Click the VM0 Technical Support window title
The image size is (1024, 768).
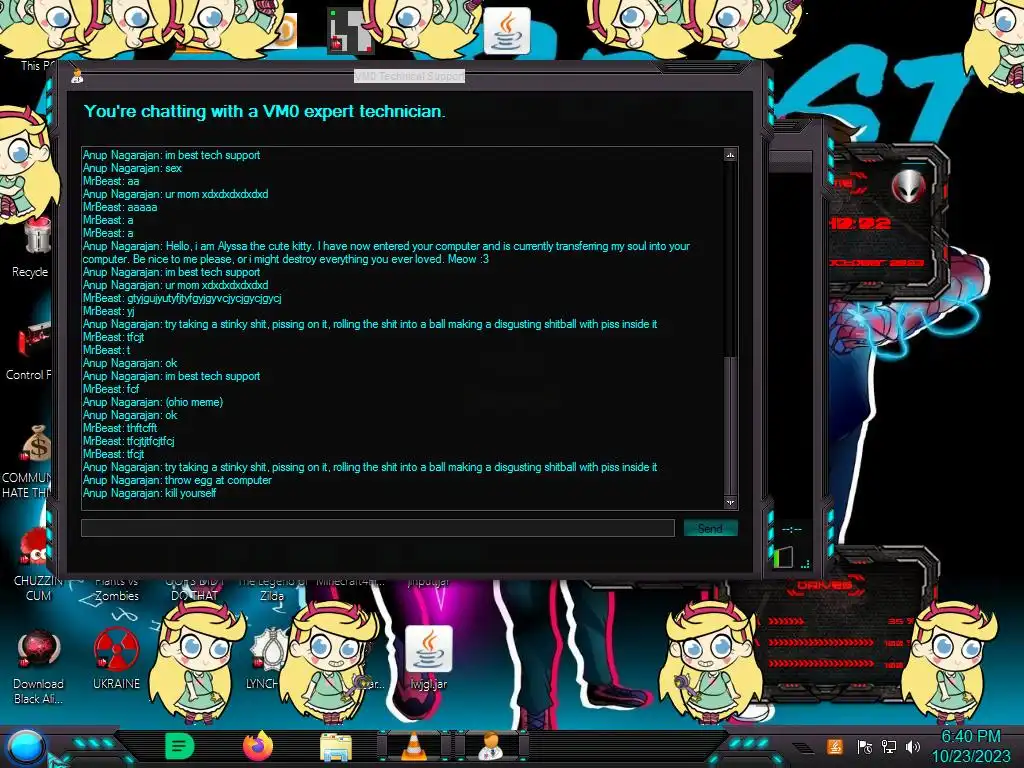click(409, 76)
